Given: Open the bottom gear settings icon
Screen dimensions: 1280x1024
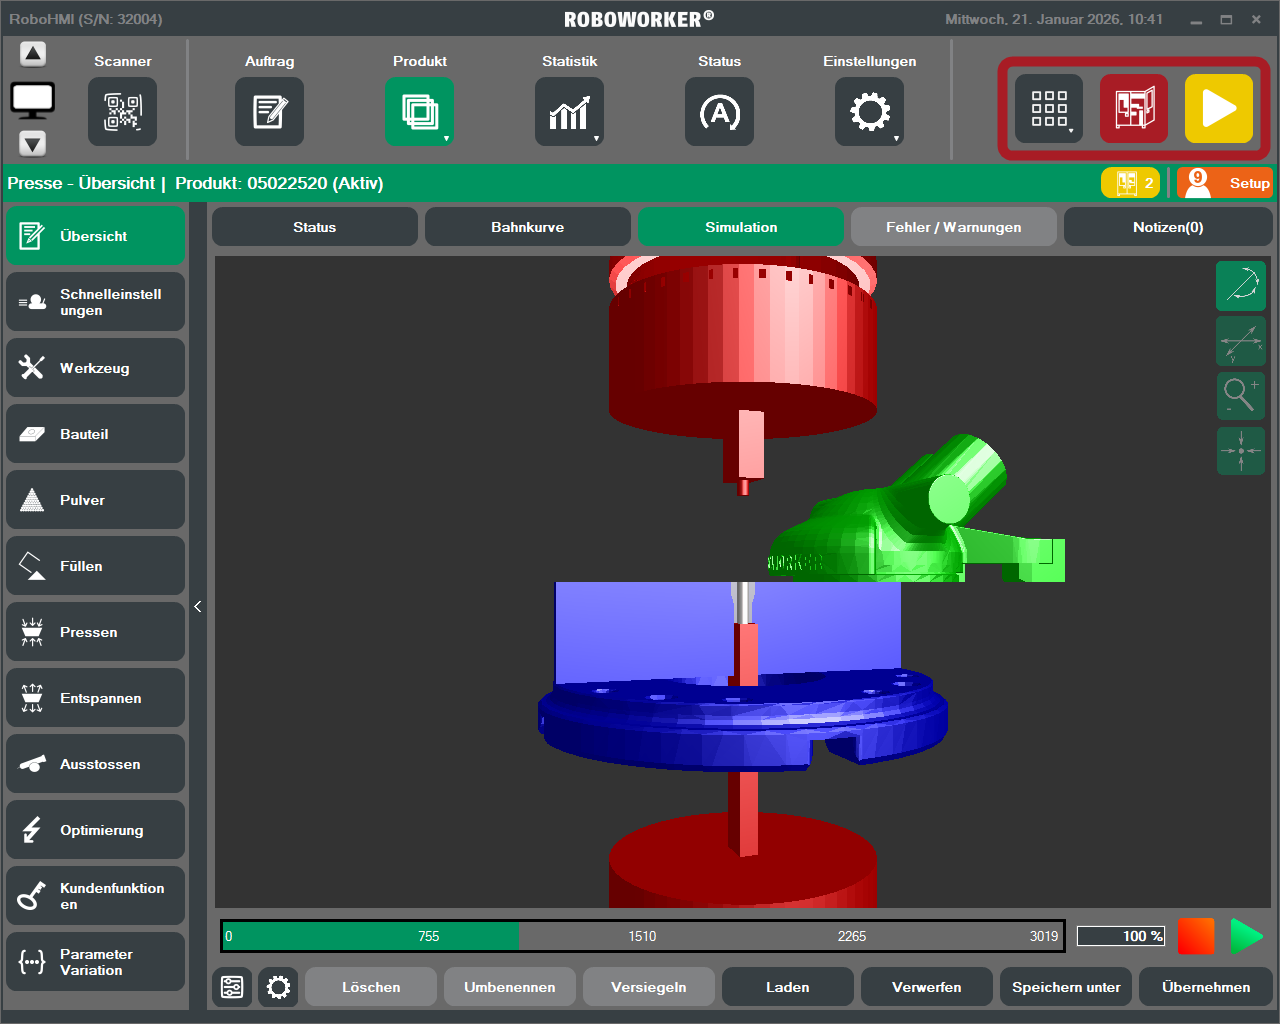Looking at the screenshot, I should pos(278,987).
